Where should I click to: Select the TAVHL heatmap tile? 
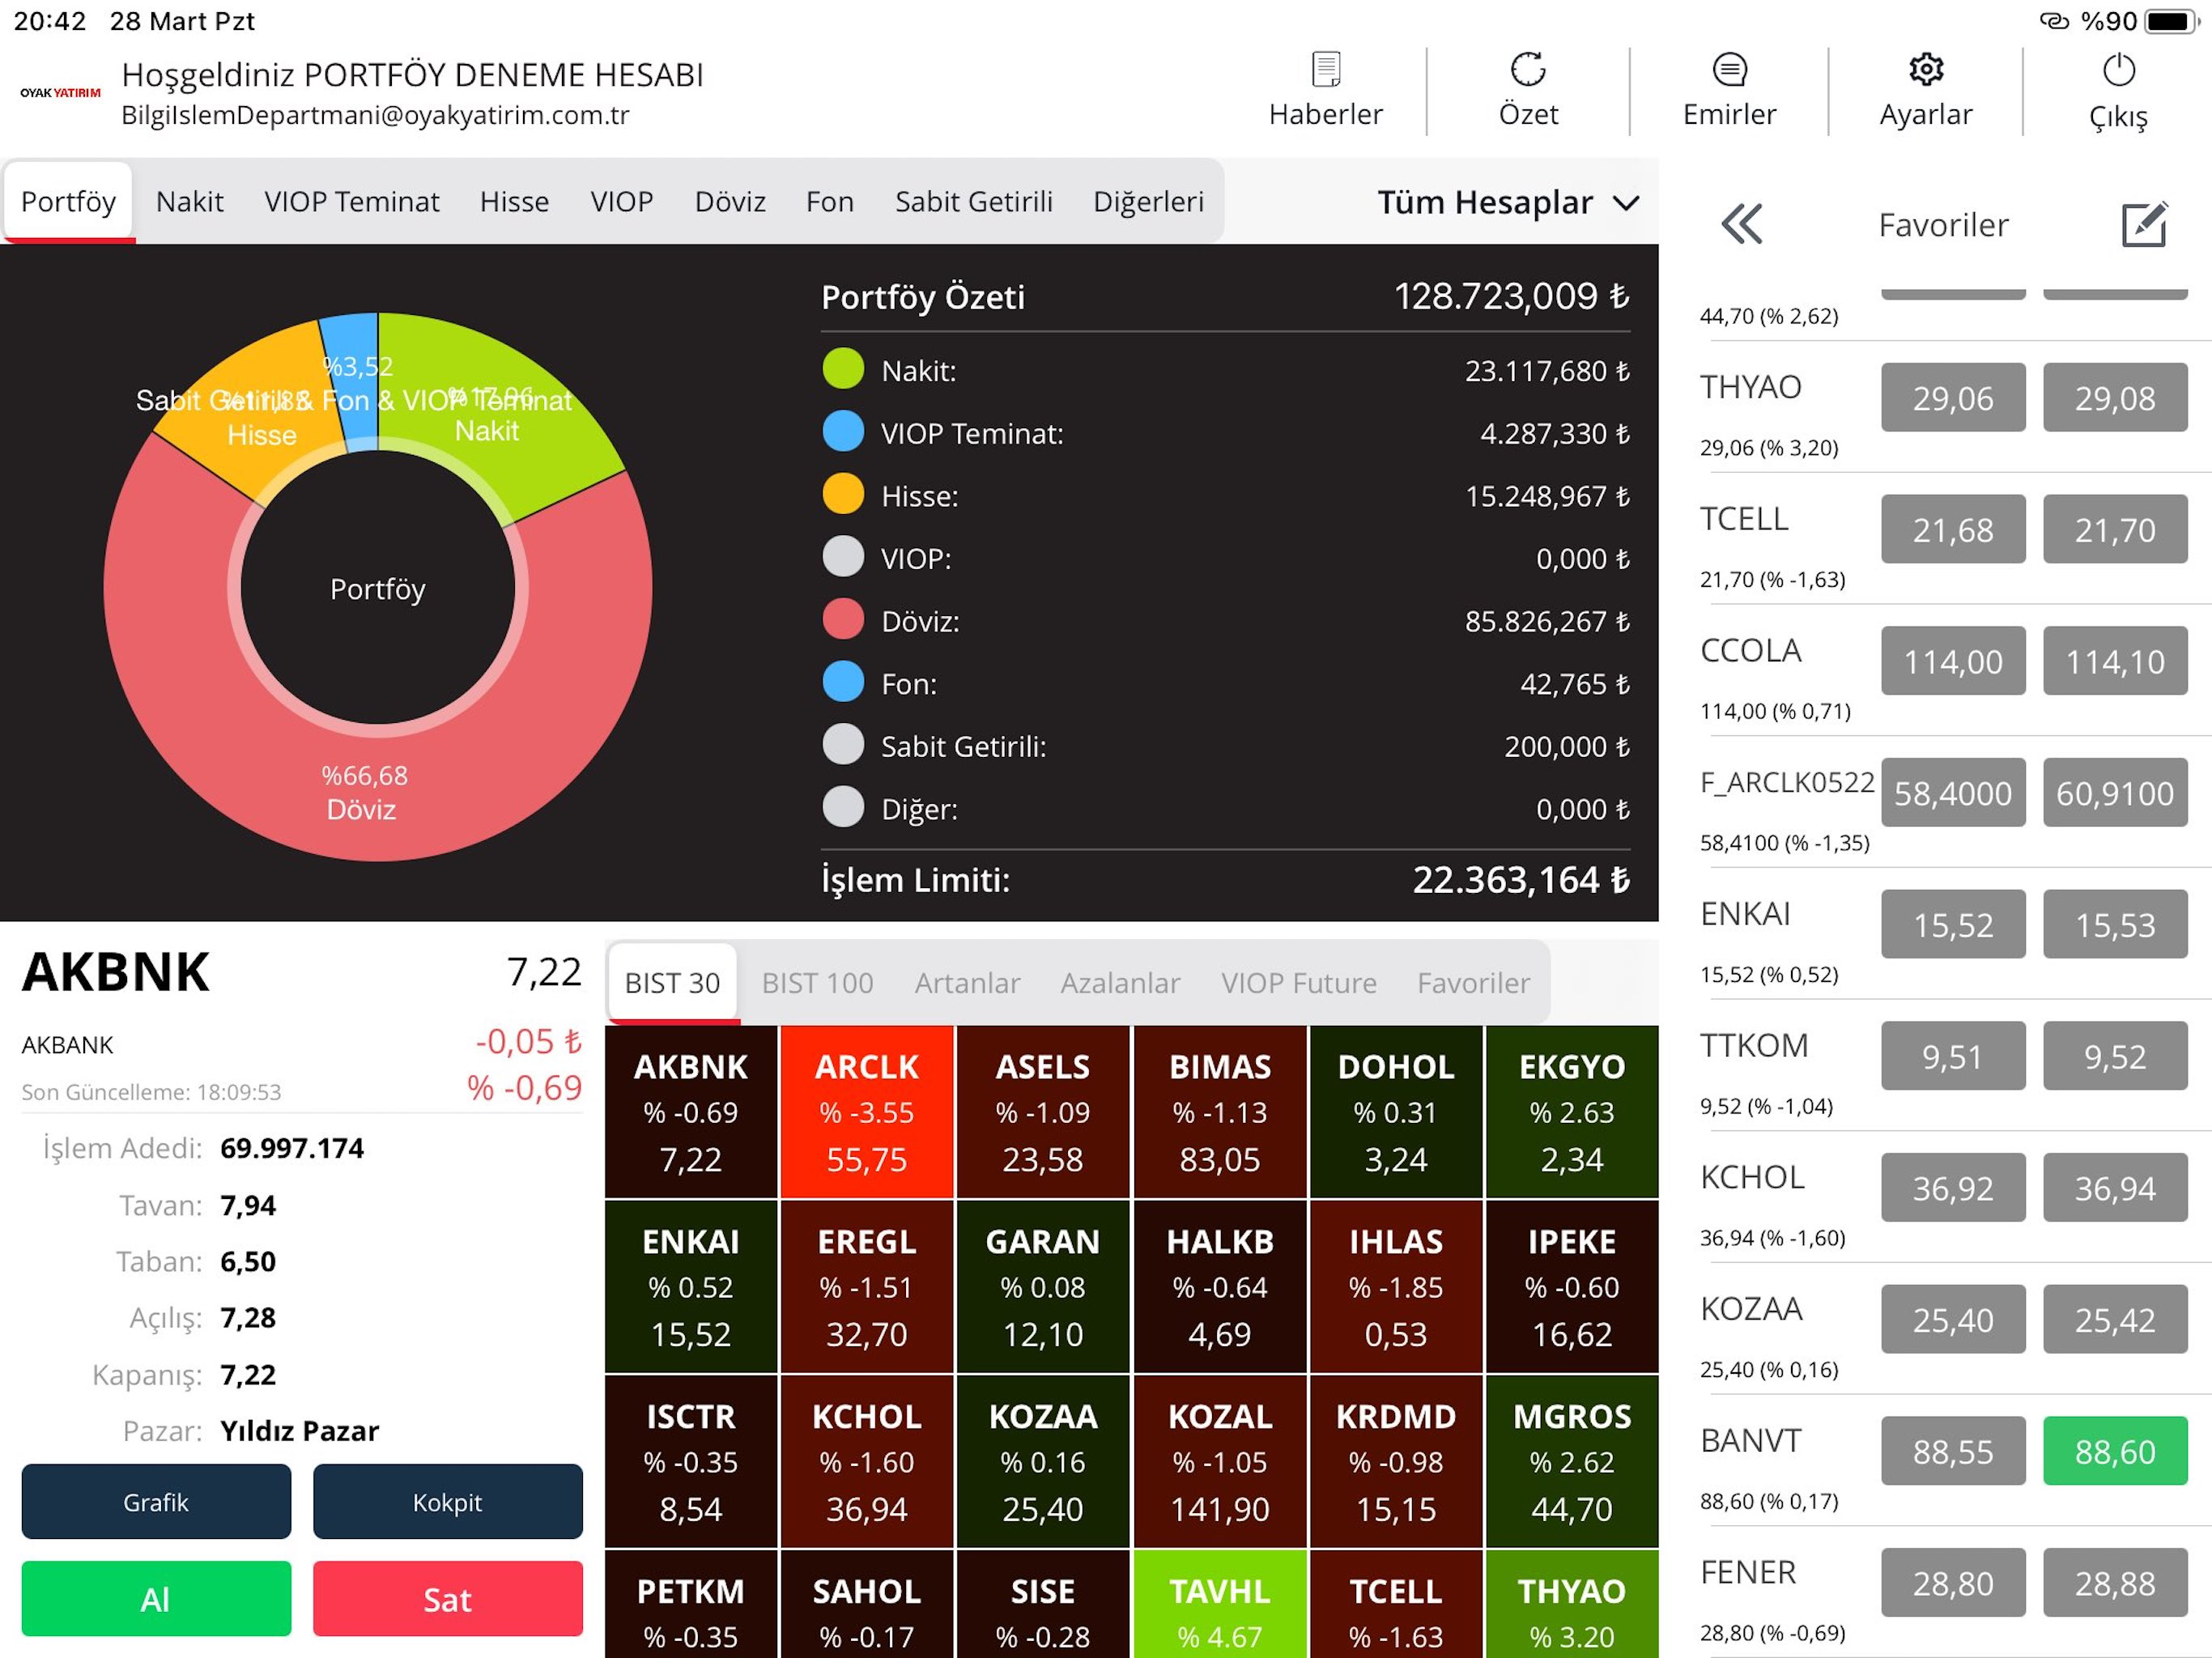click(x=1220, y=1604)
